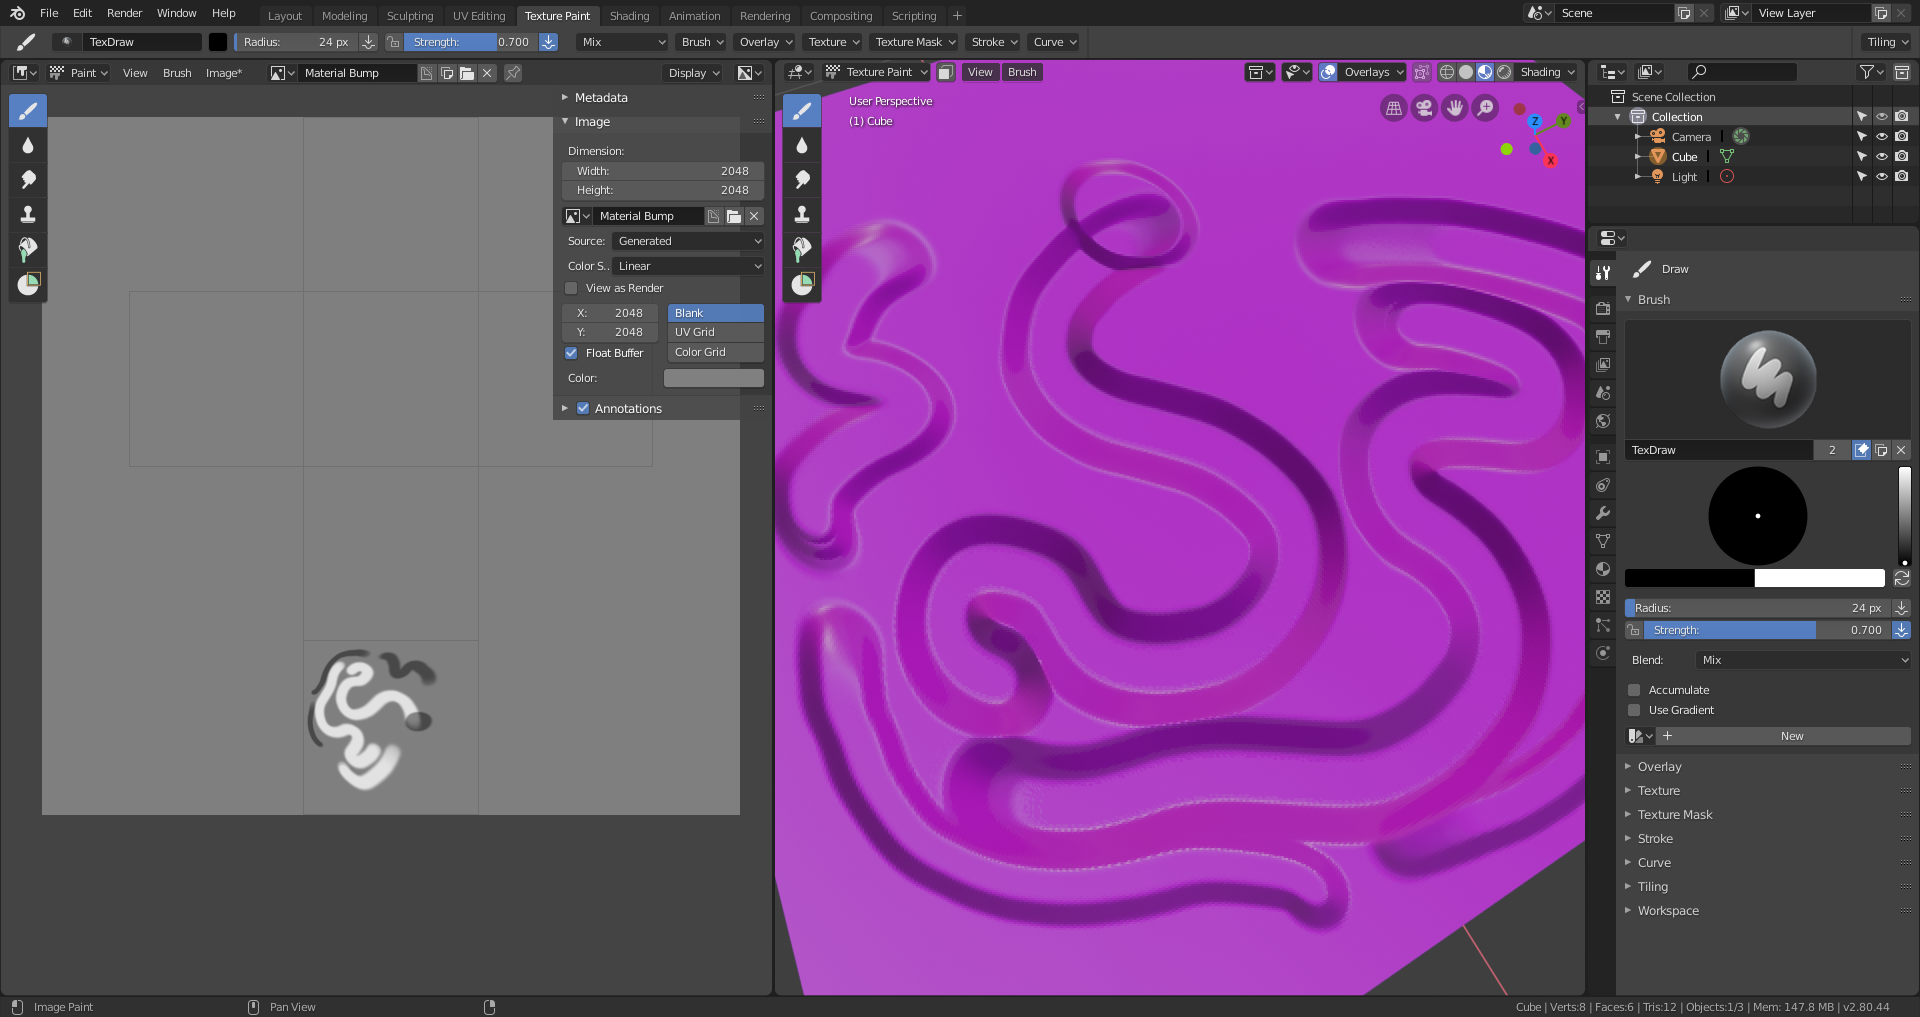Select the UV Grid generated type
This screenshot has height=1017, width=1920.
click(715, 332)
